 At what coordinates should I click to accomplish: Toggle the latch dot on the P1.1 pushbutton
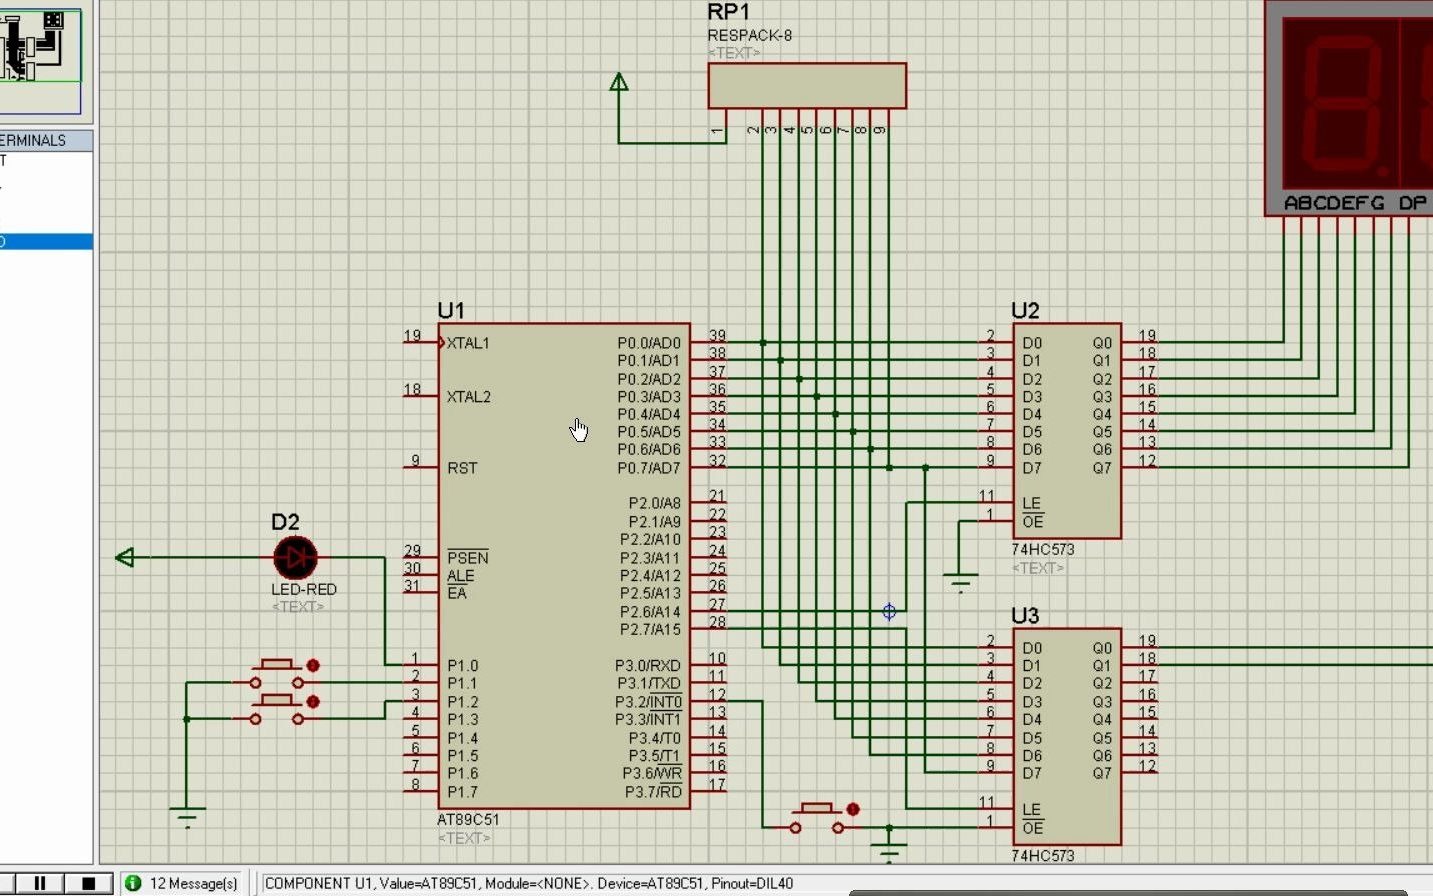click(313, 665)
